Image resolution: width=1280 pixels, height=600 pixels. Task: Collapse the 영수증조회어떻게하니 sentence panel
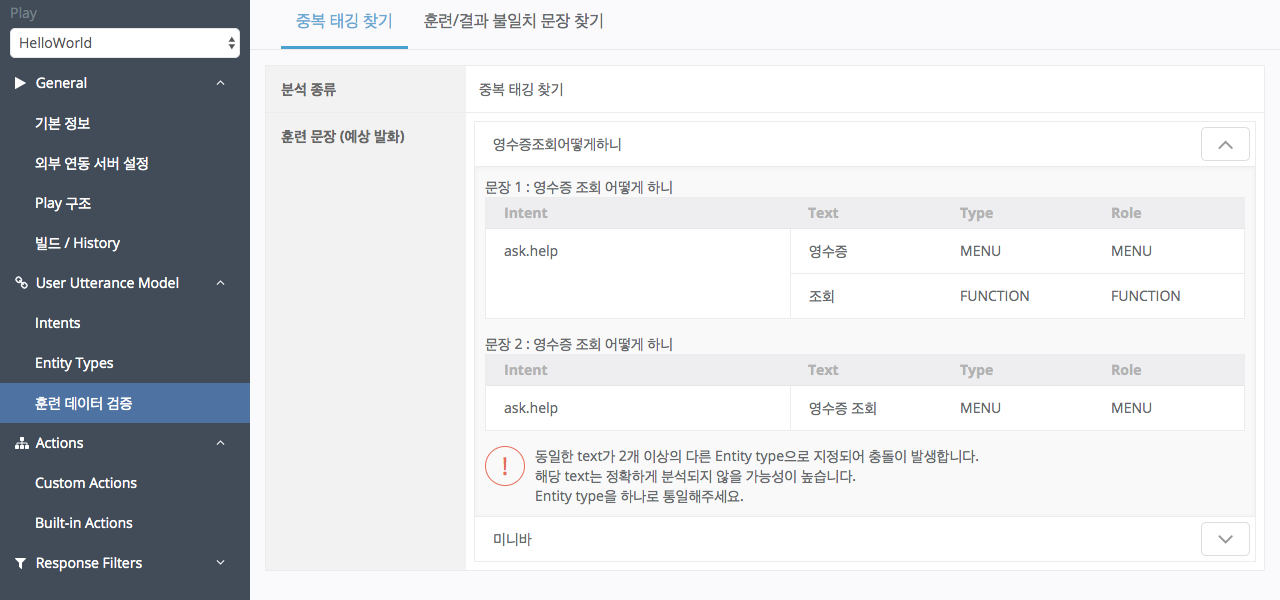1225,144
